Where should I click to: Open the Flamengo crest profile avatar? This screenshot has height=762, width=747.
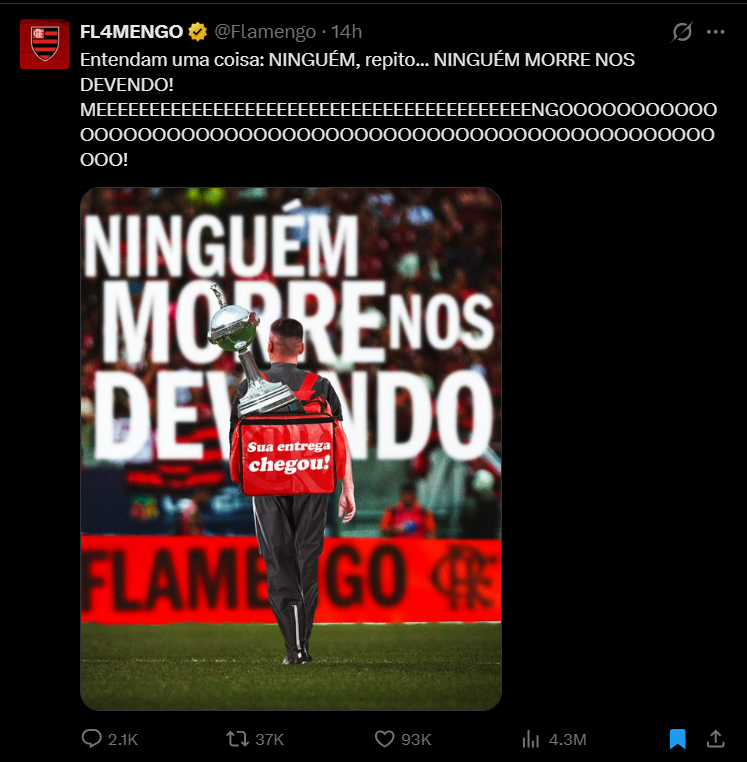click(45, 44)
